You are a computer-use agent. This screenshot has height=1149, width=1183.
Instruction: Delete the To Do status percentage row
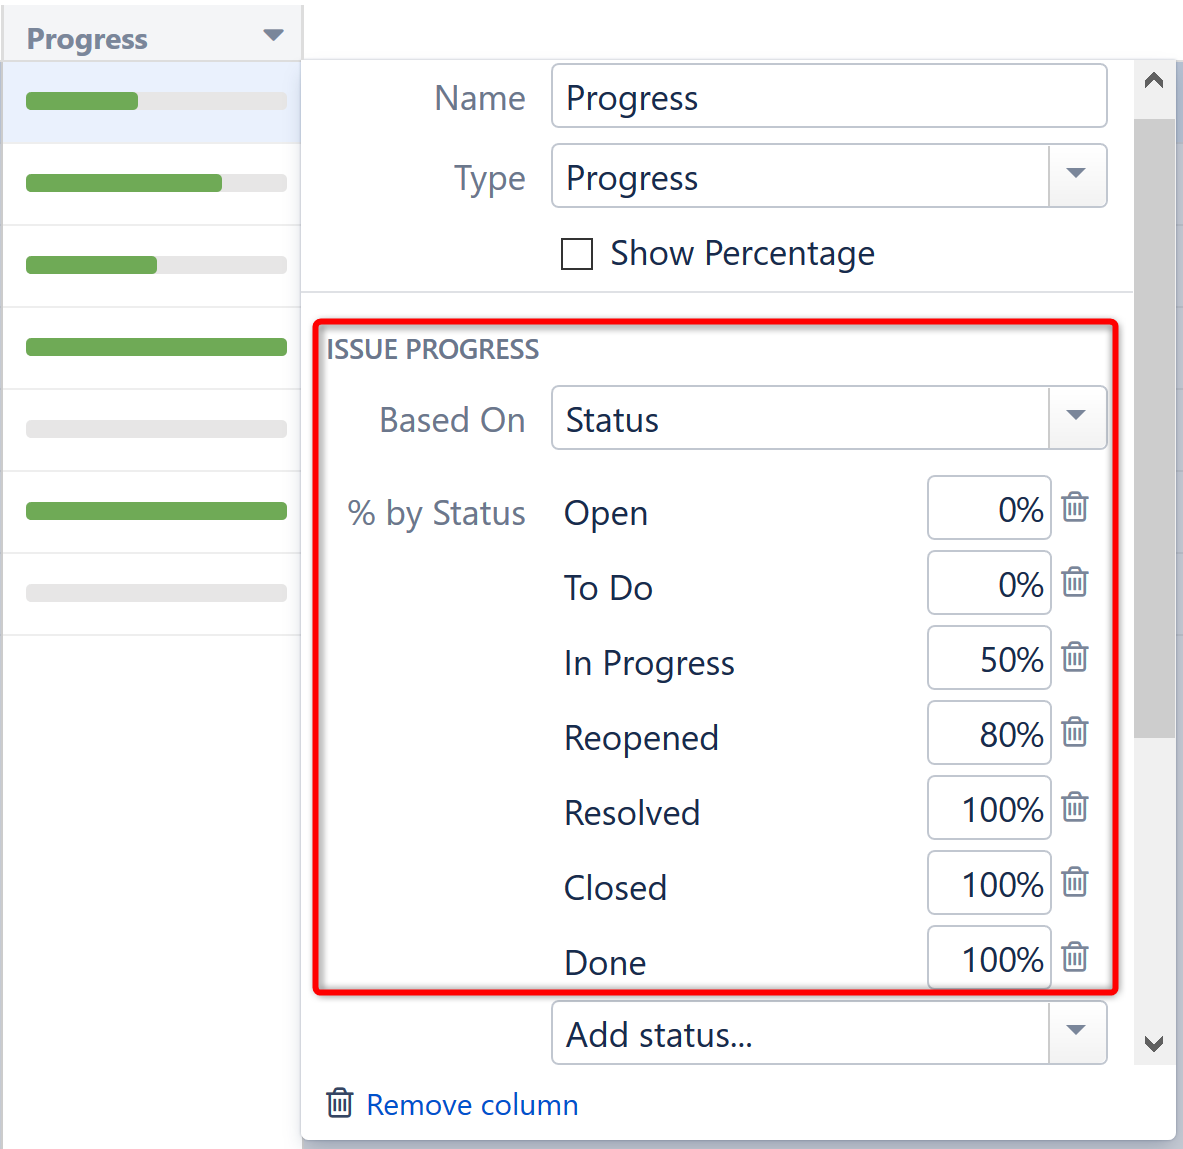(x=1074, y=583)
